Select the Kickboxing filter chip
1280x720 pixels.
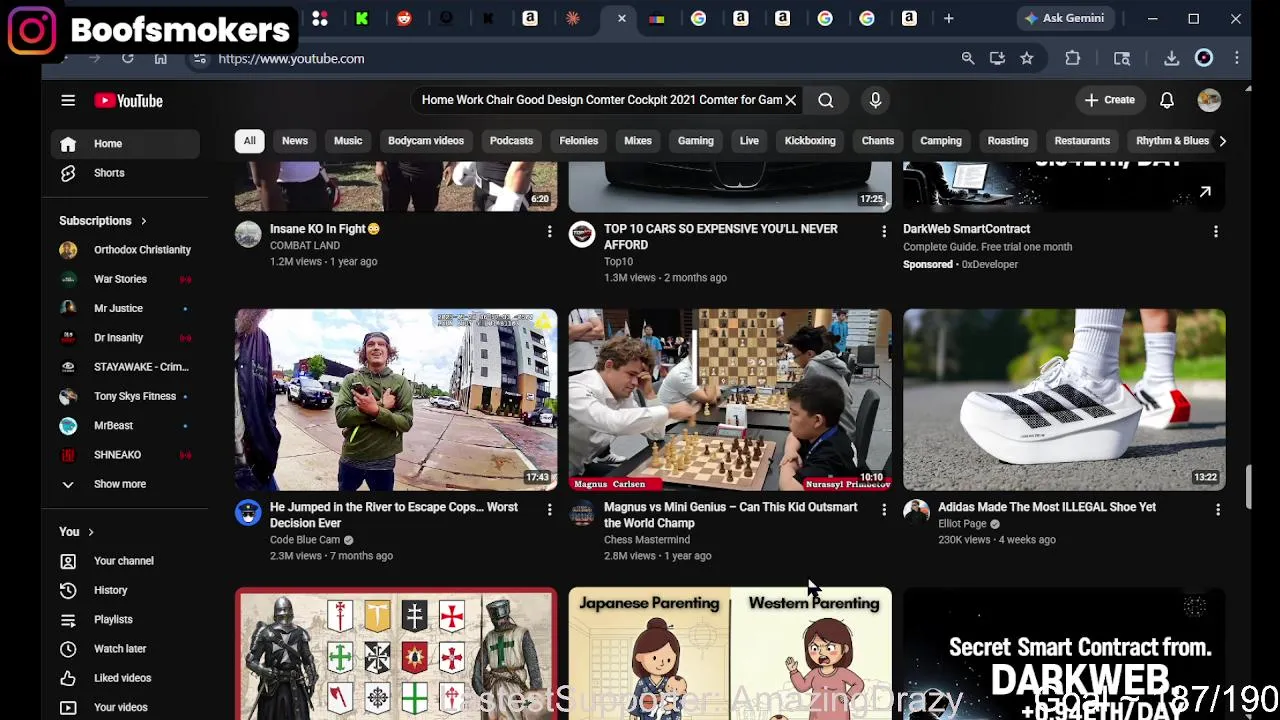pyautogui.click(x=810, y=141)
